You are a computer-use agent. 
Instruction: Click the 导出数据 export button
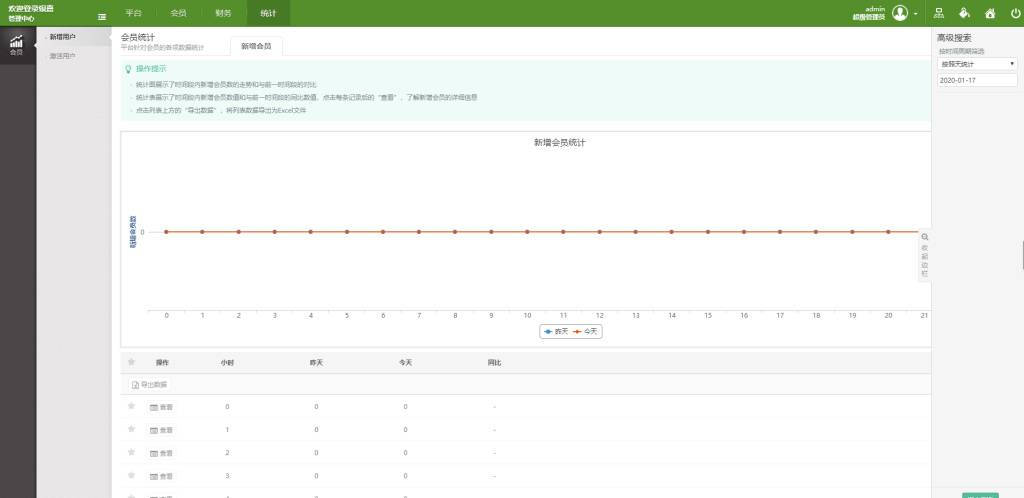pyautogui.click(x=150, y=384)
